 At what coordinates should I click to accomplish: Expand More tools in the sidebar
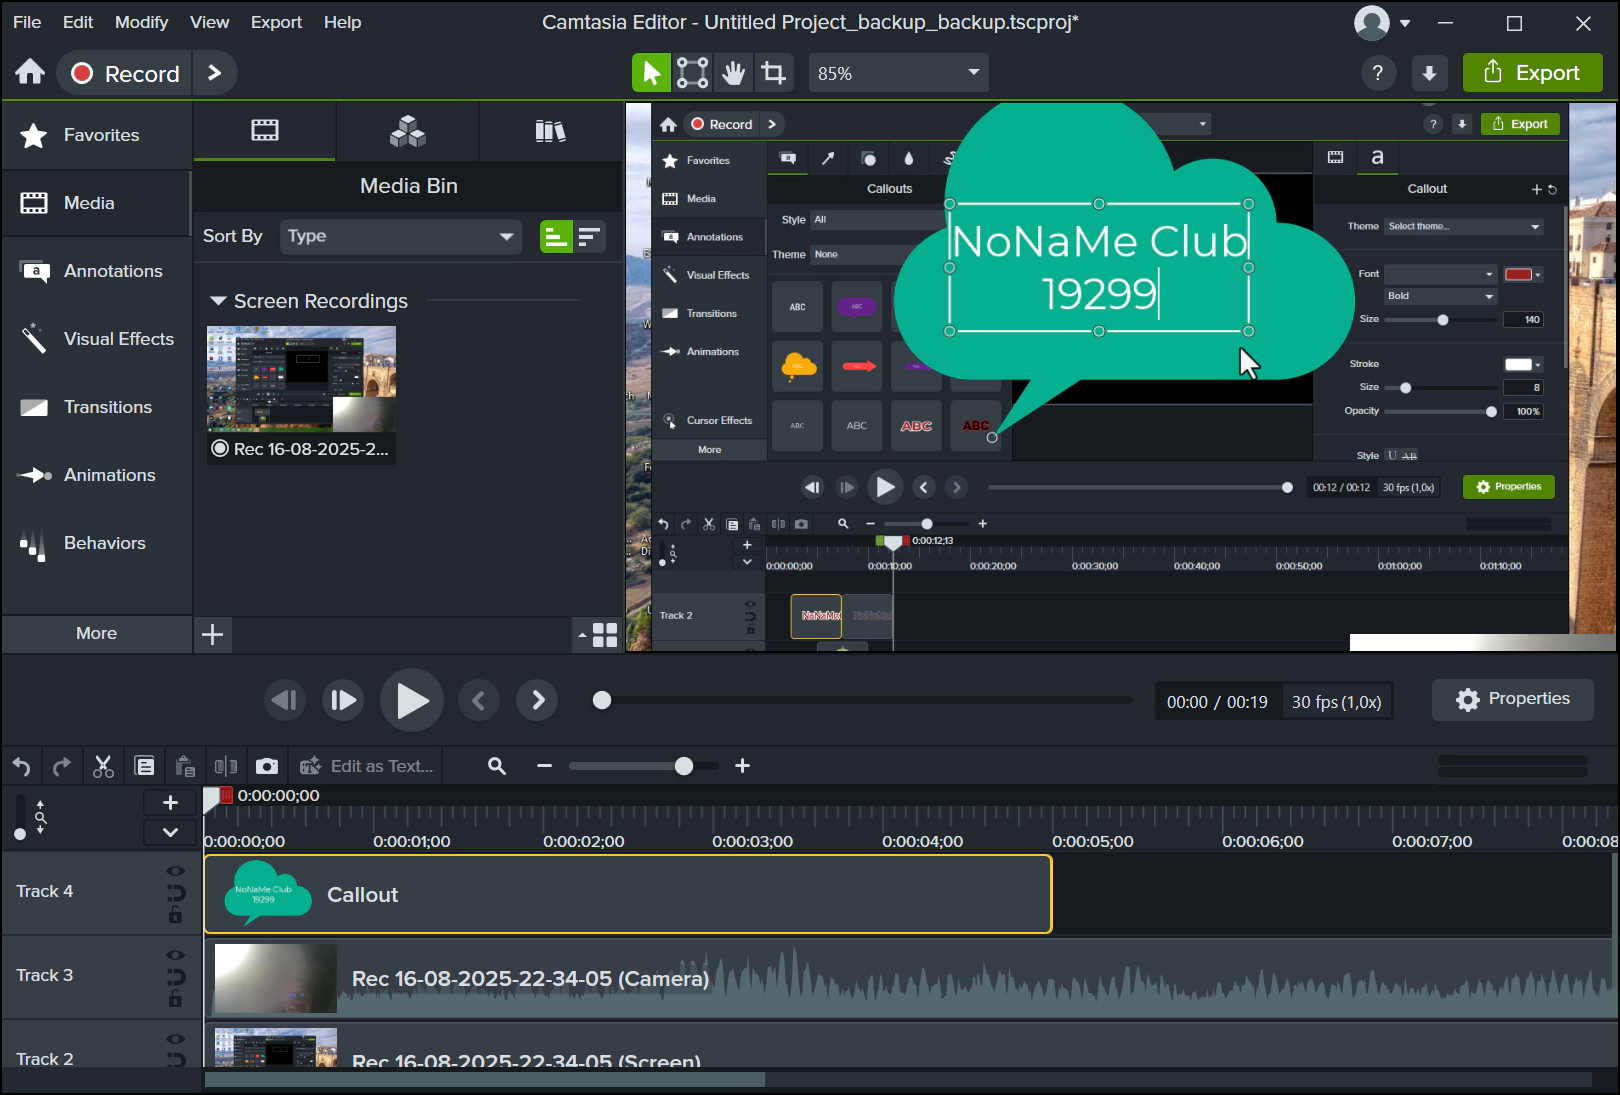[96, 633]
